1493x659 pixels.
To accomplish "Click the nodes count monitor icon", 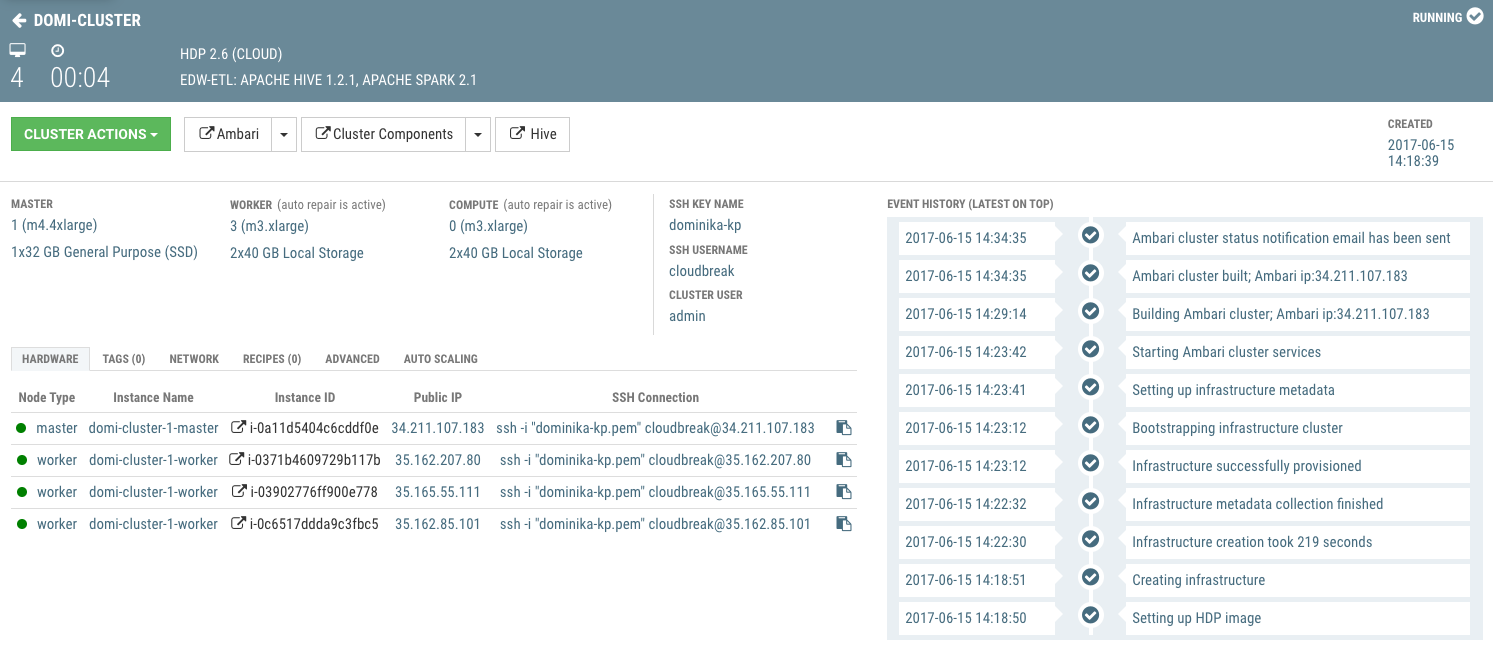I will (x=16, y=48).
